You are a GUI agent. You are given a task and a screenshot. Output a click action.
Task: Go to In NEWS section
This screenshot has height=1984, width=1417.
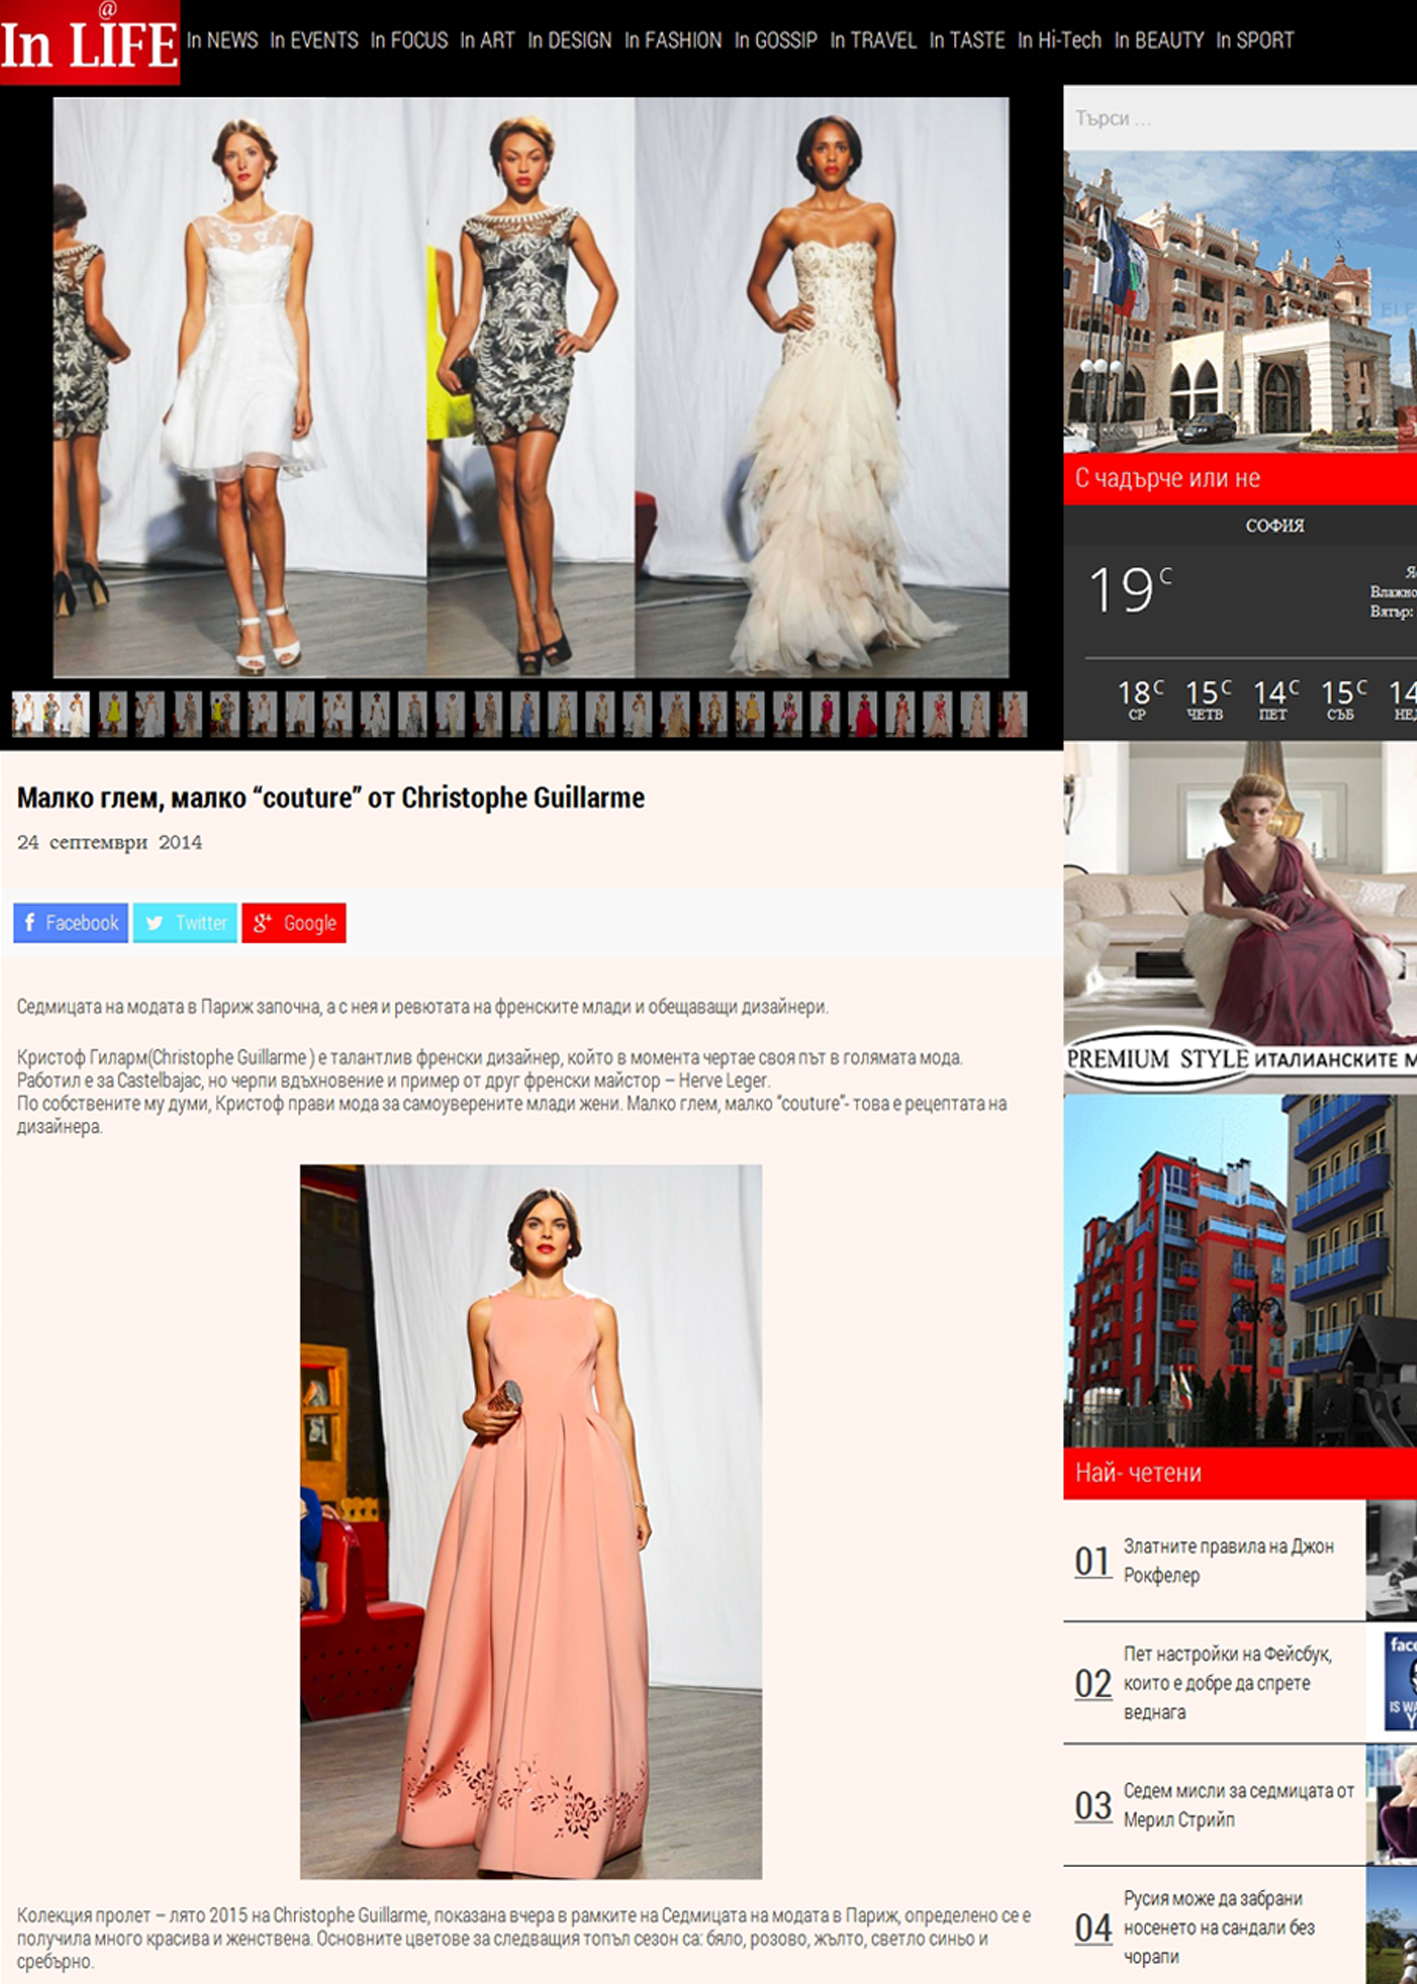(x=222, y=41)
